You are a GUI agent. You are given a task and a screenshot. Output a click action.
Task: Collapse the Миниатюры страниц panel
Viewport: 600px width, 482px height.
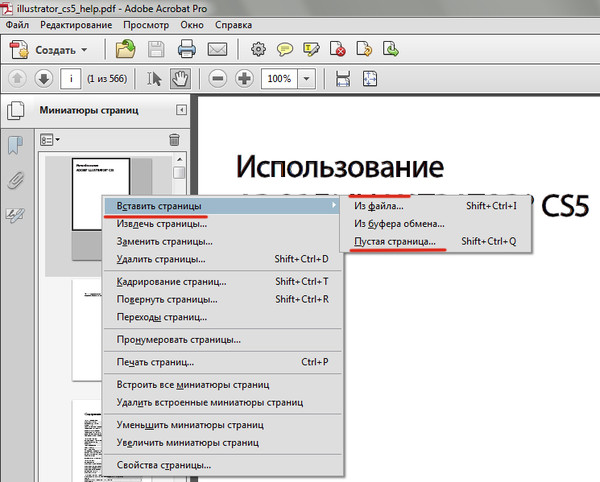pos(181,110)
